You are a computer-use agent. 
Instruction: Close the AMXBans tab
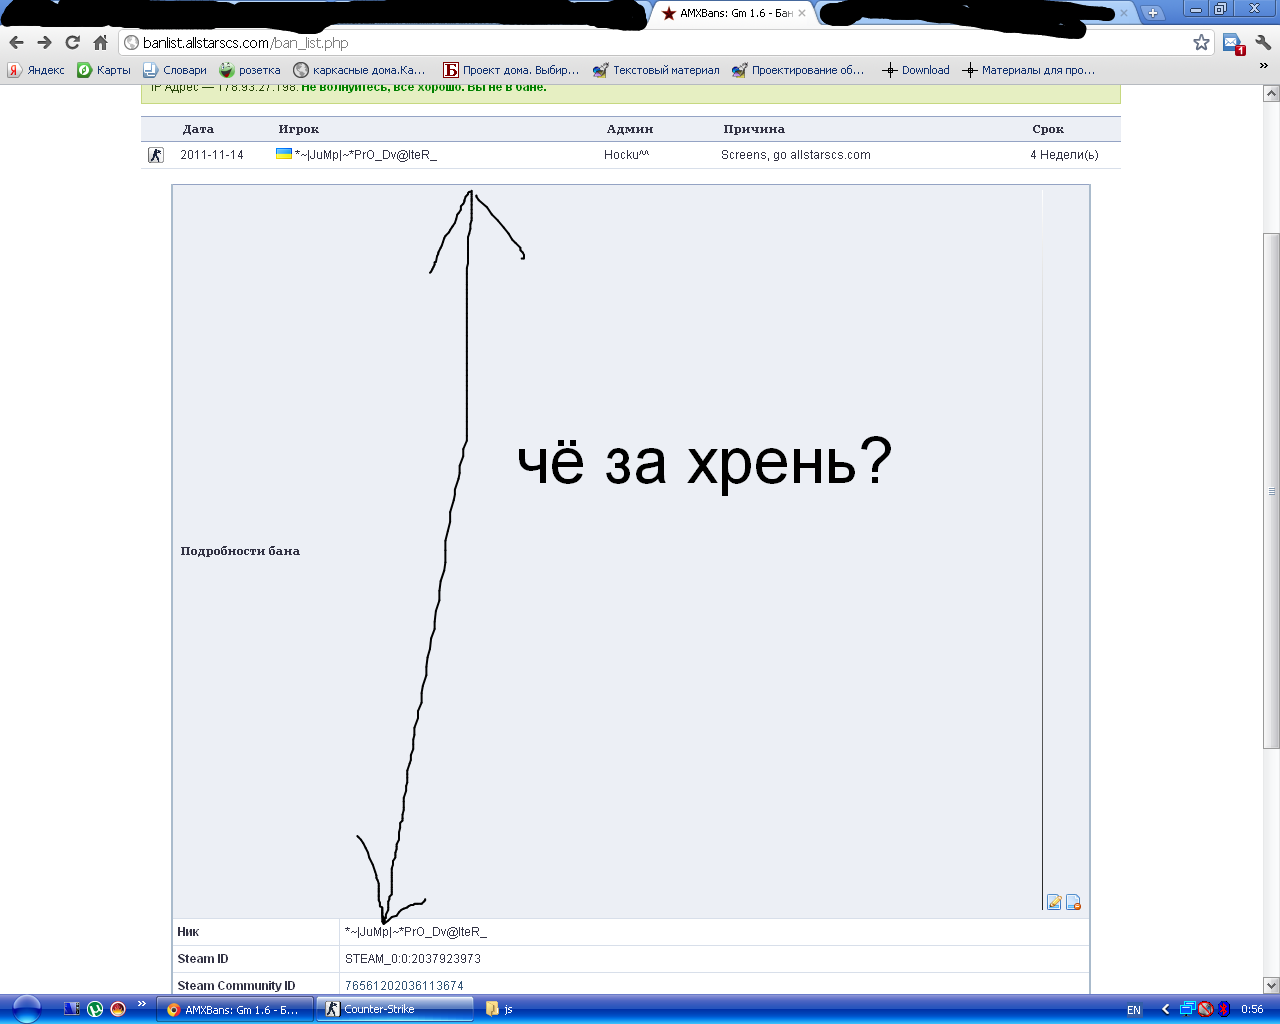[x=801, y=13]
